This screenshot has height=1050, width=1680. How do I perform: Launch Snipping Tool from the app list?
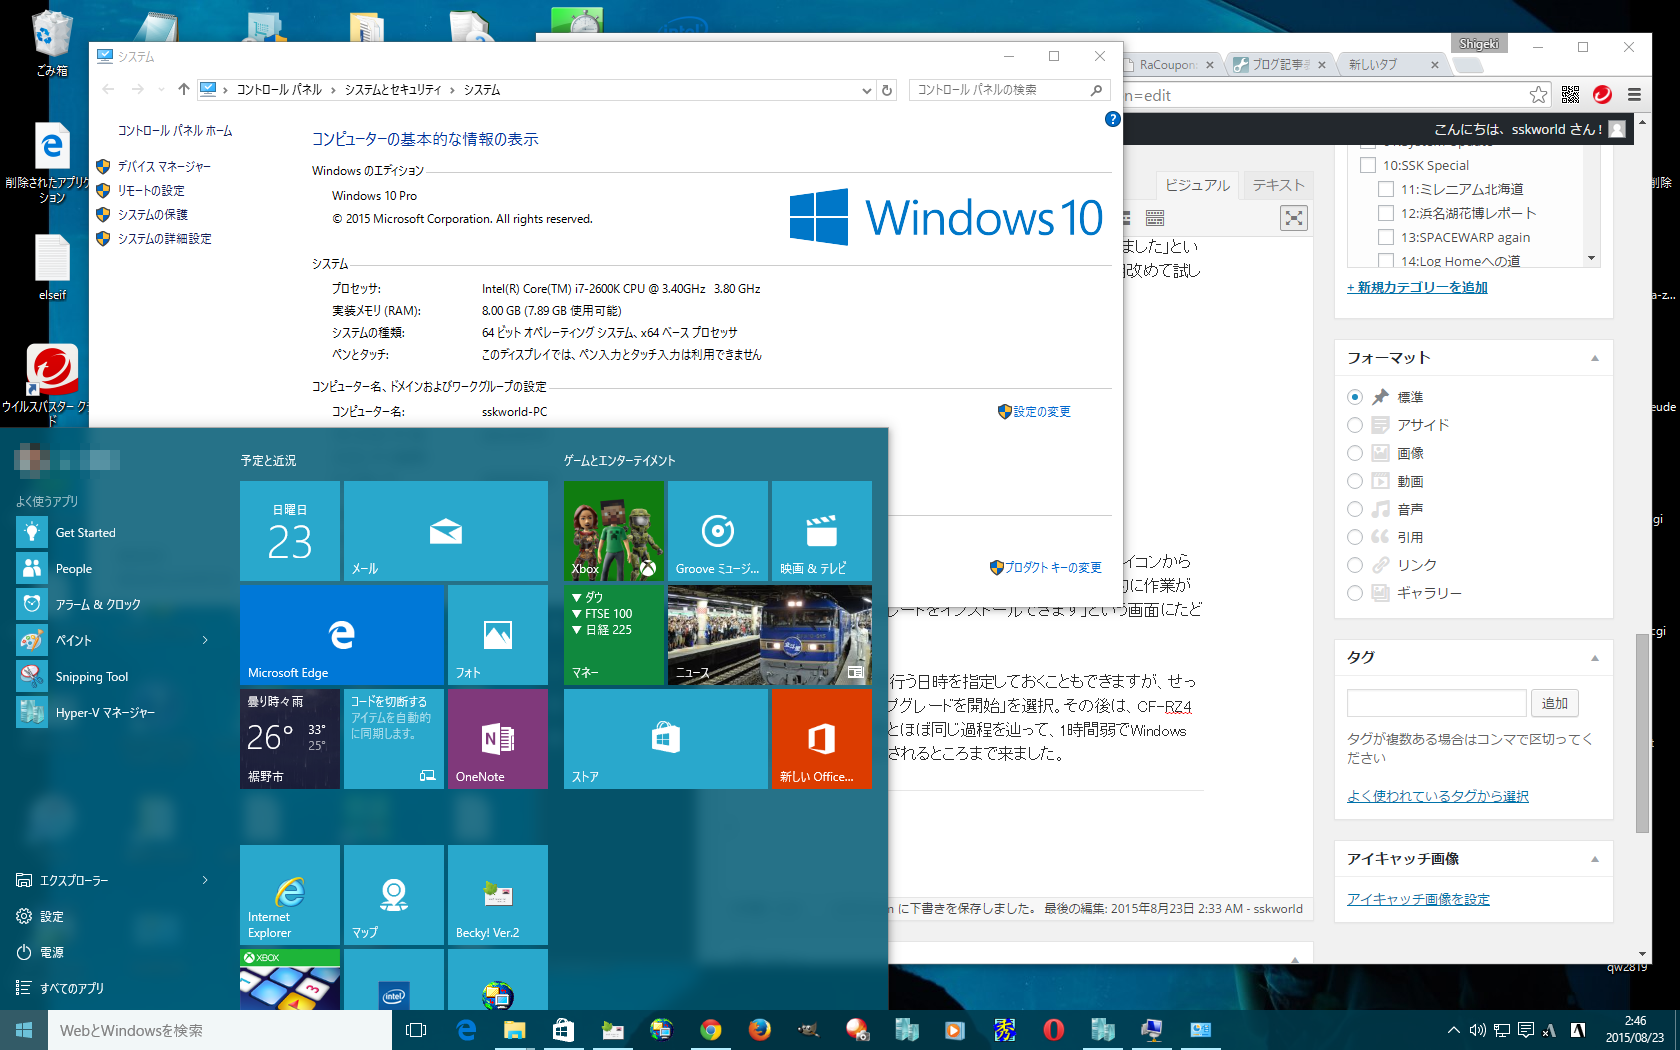click(x=114, y=677)
